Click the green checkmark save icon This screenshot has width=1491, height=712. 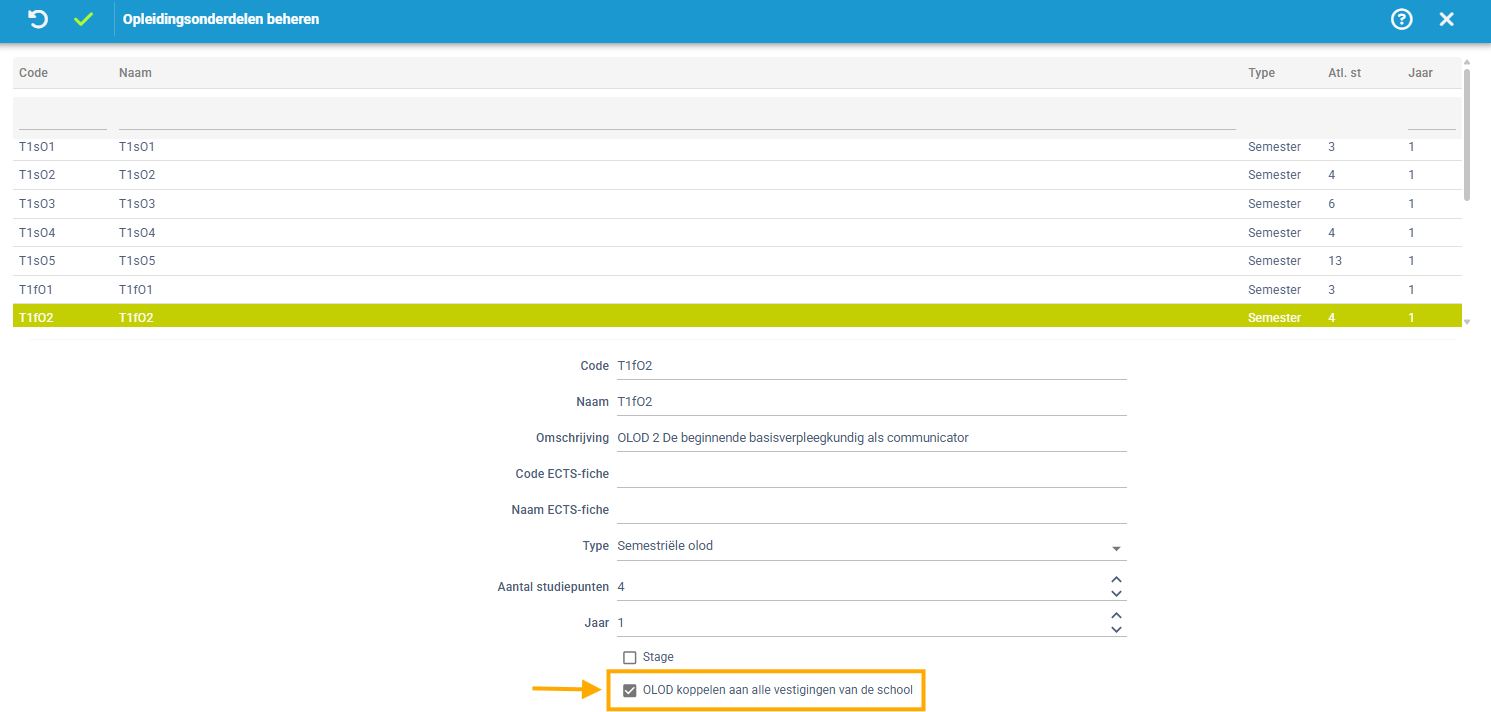pyautogui.click(x=83, y=19)
